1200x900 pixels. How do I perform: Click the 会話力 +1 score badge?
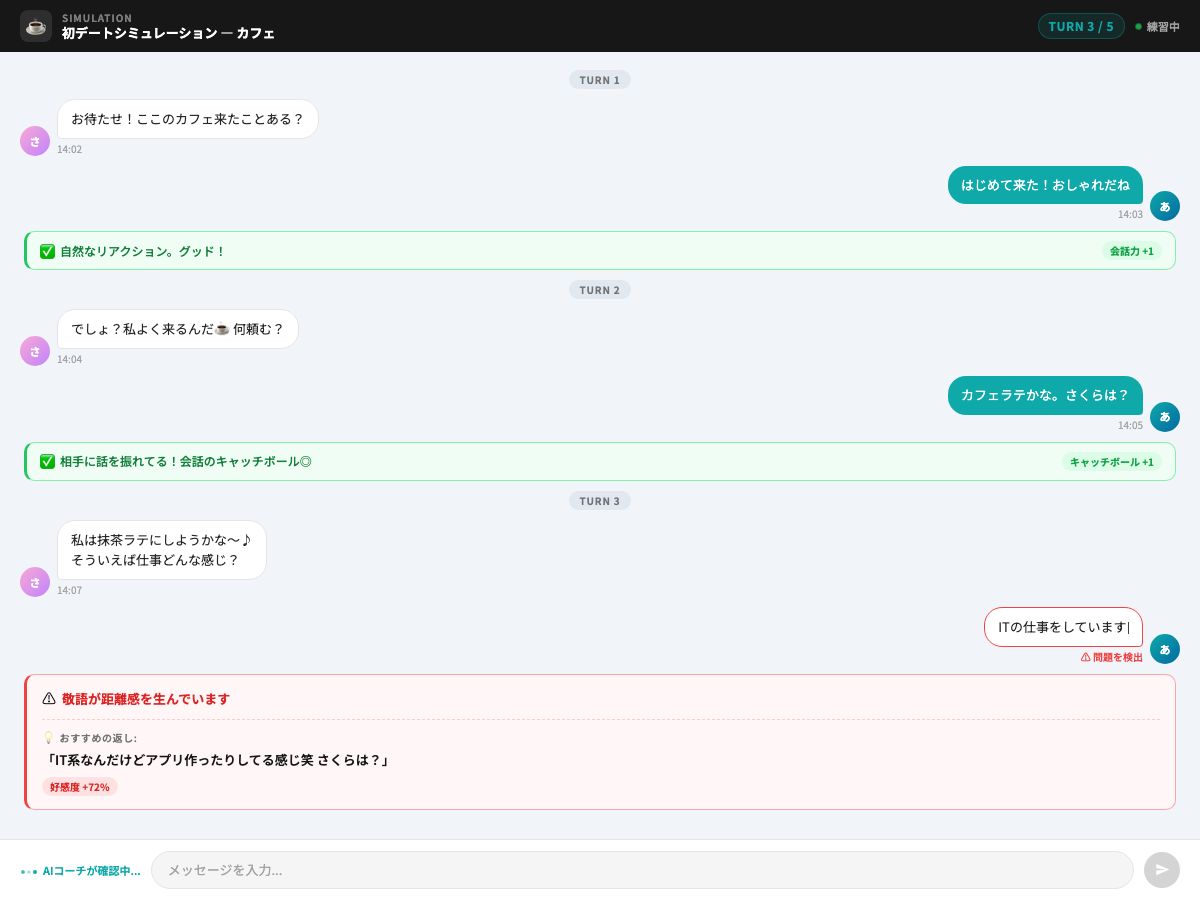(1131, 251)
